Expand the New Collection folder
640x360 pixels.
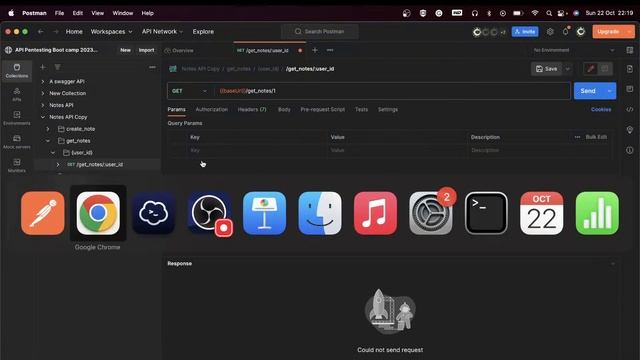(42, 93)
